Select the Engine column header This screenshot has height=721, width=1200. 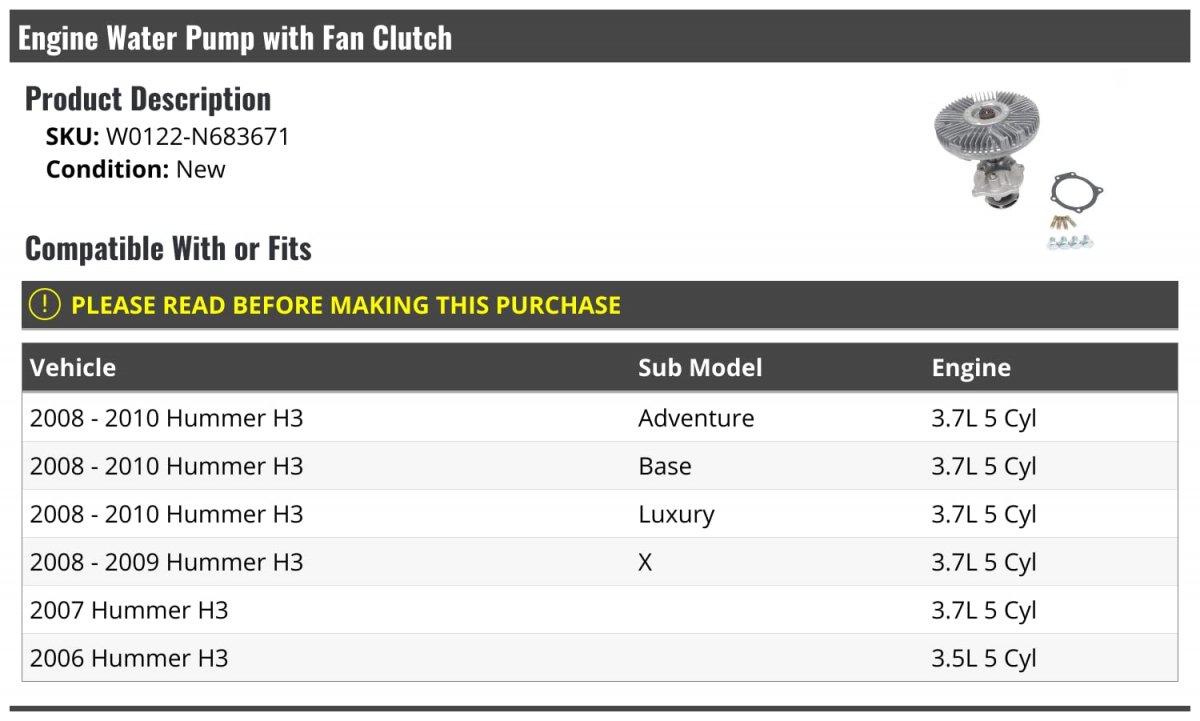pyautogui.click(x=971, y=368)
